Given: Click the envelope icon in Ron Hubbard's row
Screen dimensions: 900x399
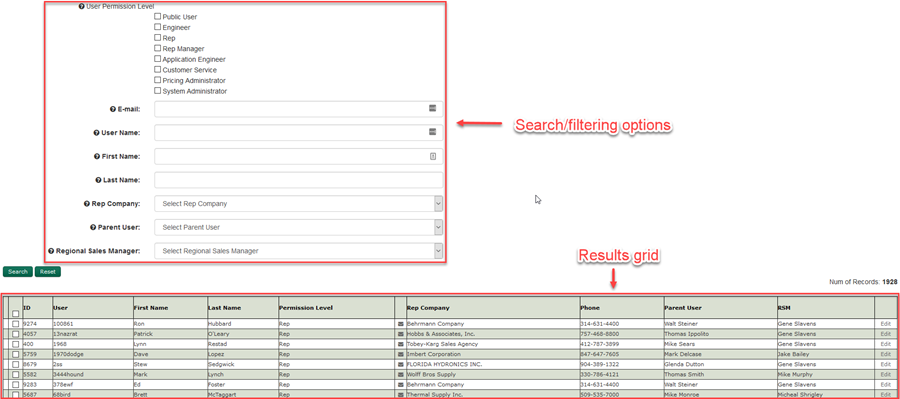Looking at the screenshot, I should point(401,324).
